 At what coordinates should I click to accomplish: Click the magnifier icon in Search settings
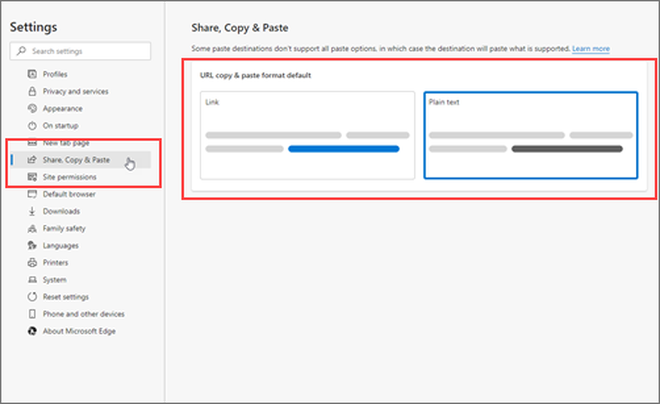21,51
